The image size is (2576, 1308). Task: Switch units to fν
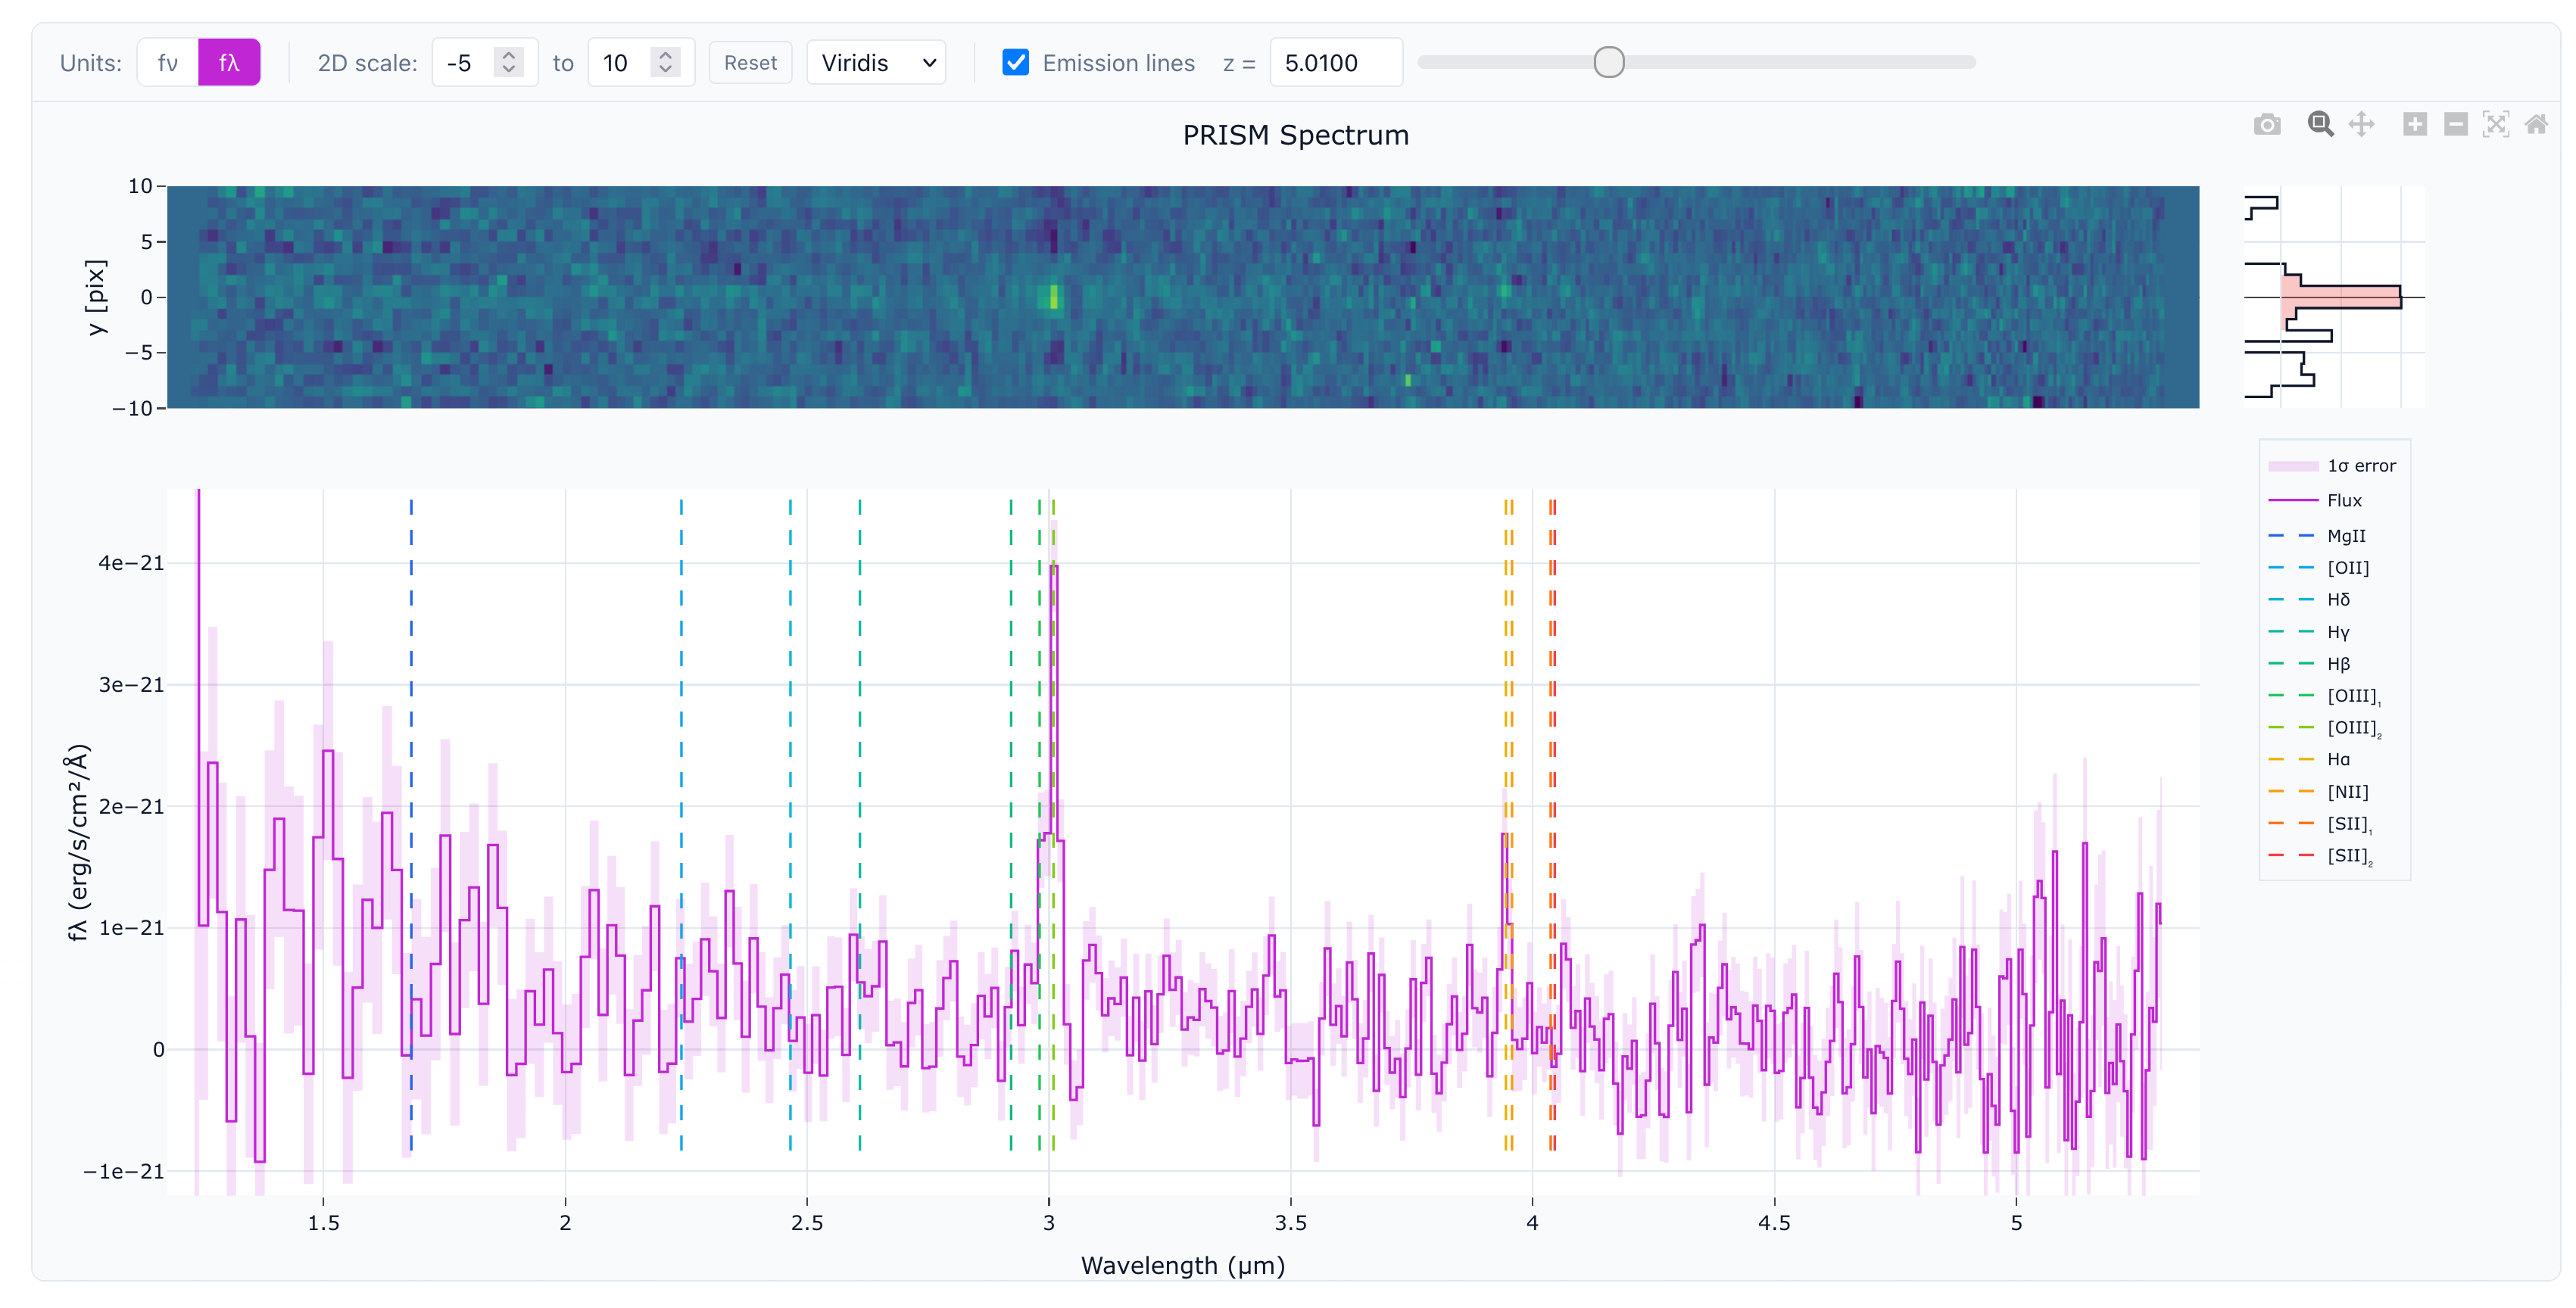167,62
